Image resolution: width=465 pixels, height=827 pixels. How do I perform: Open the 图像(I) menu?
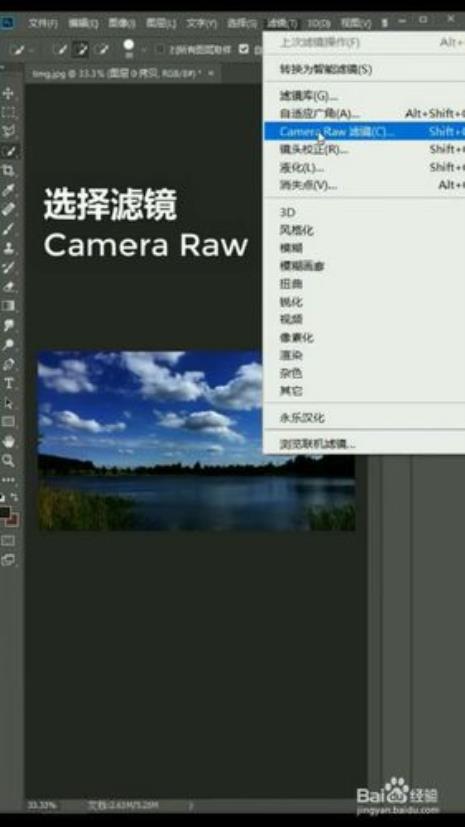coord(122,23)
